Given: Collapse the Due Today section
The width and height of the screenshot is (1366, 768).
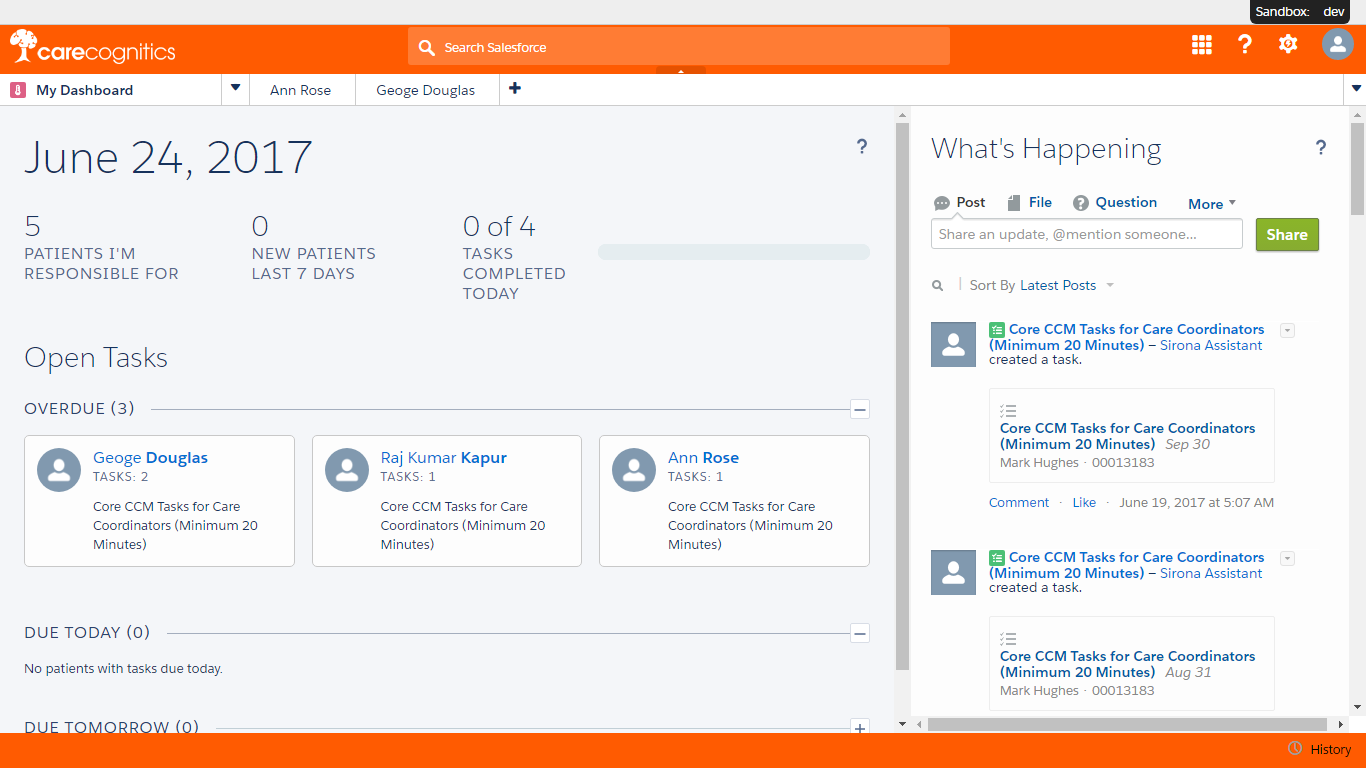Looking at the screenshot, I should 860,633.
